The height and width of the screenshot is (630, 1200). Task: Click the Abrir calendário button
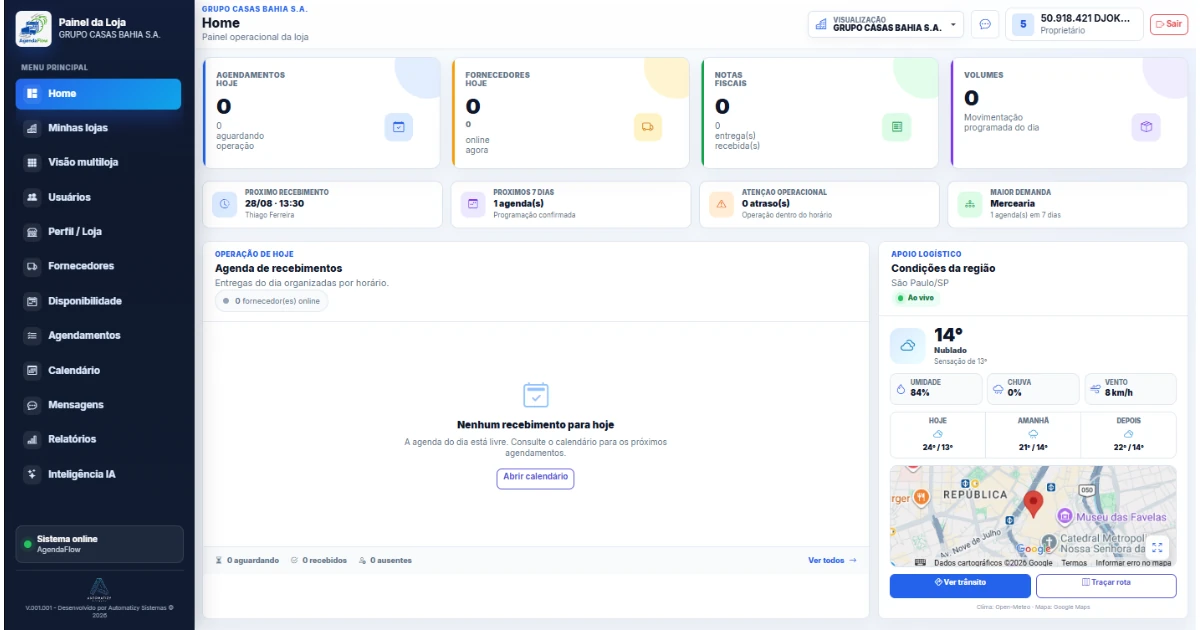click(x=535, y=478)
